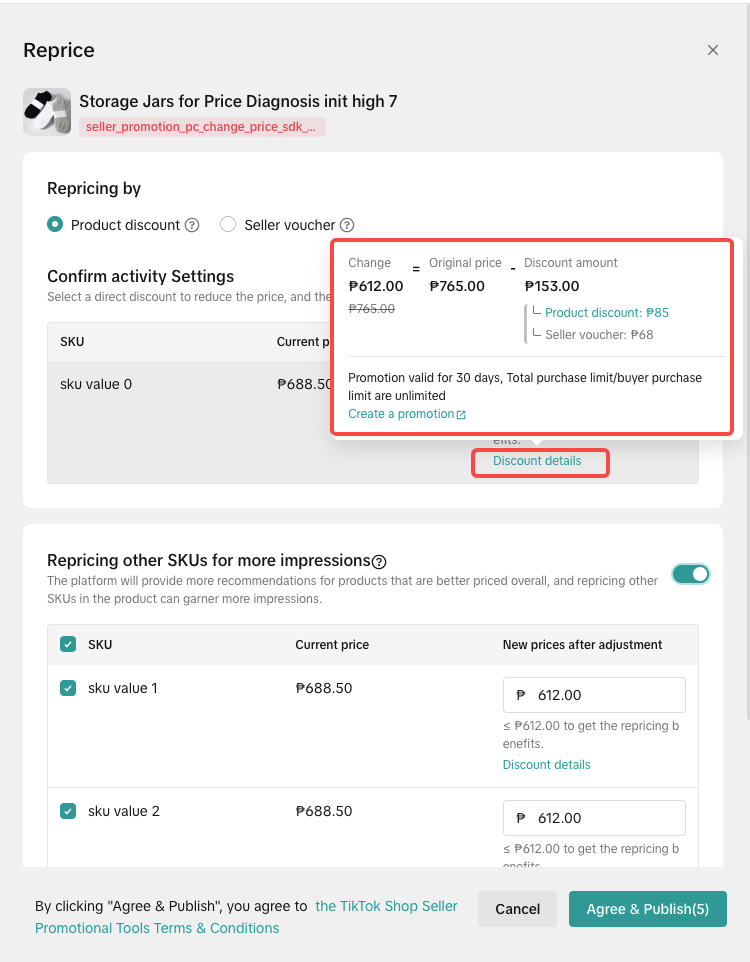The height and width of the screenshot is (962, 750).
Task: Select the Product discount radio button
Action: tap(55, 225)
